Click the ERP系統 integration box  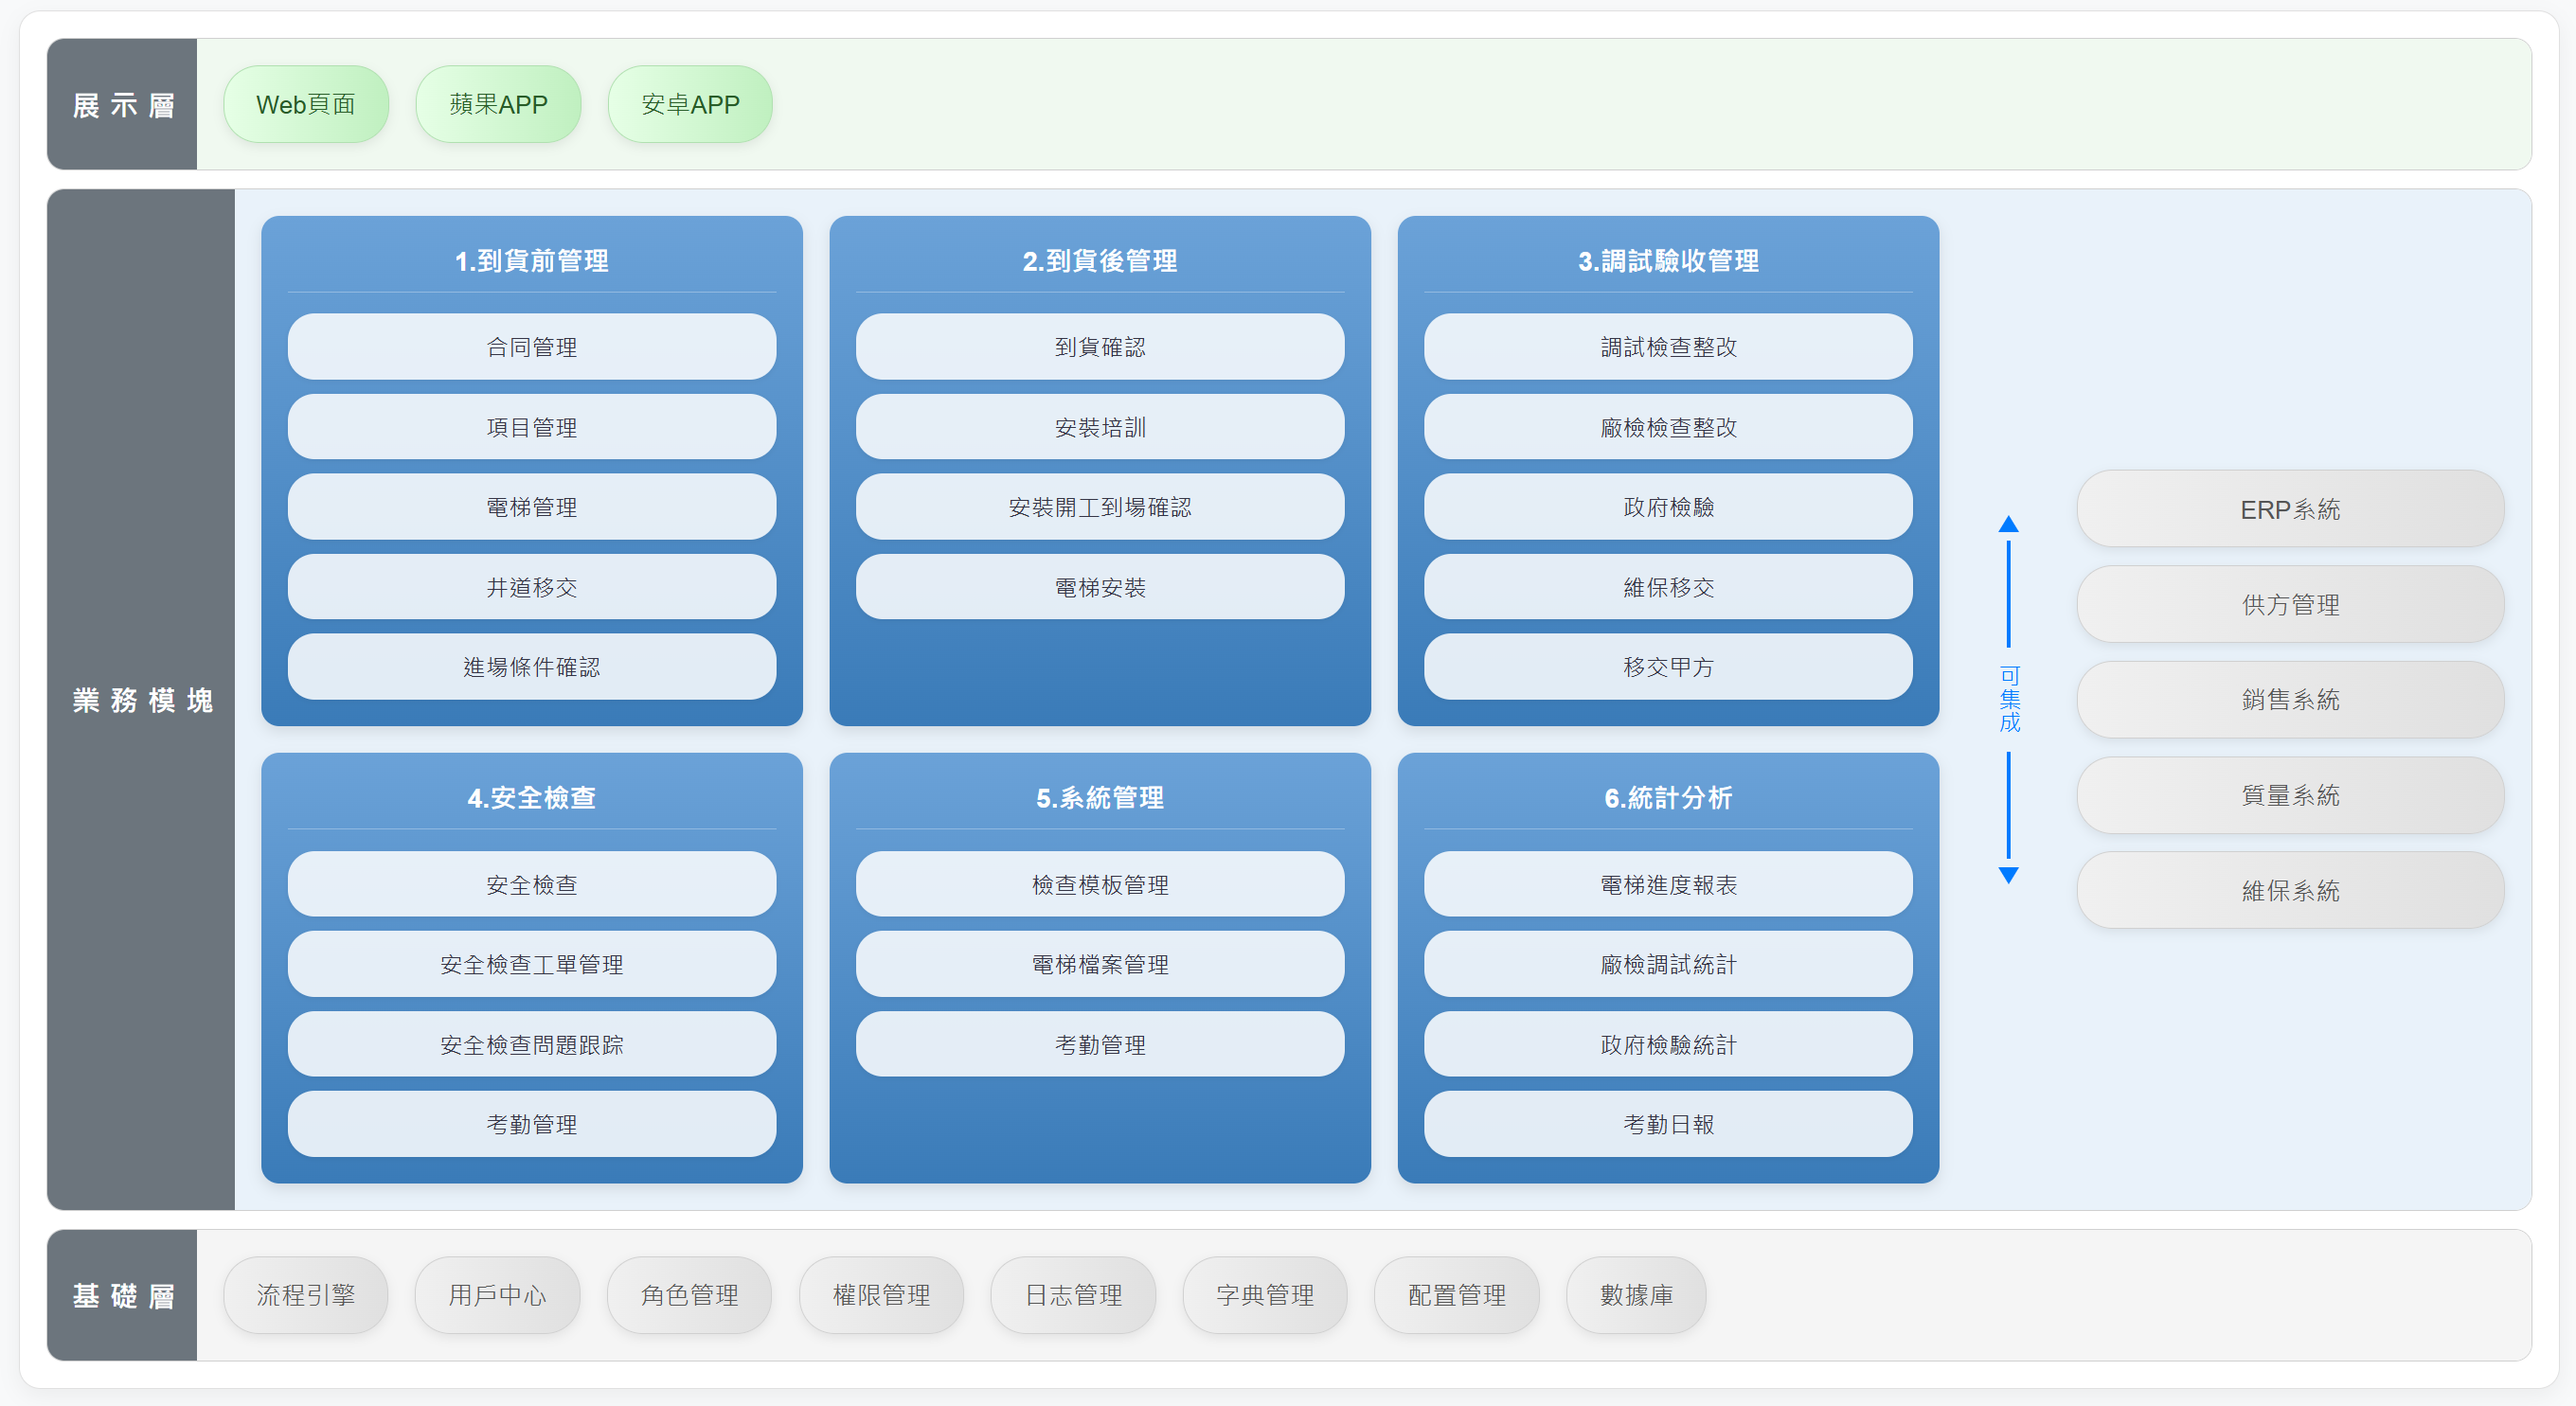point(2289,509)
